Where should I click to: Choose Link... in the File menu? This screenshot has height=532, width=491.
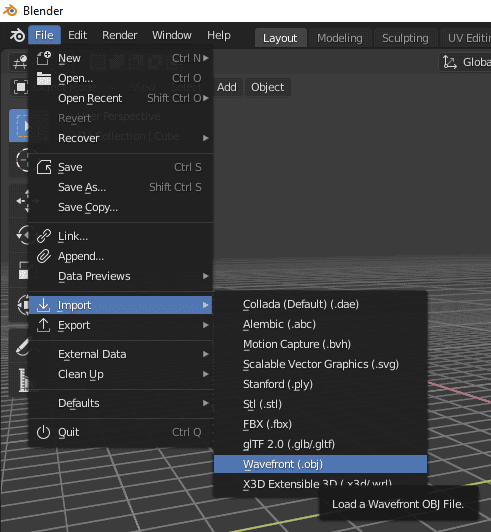point(120,236)
